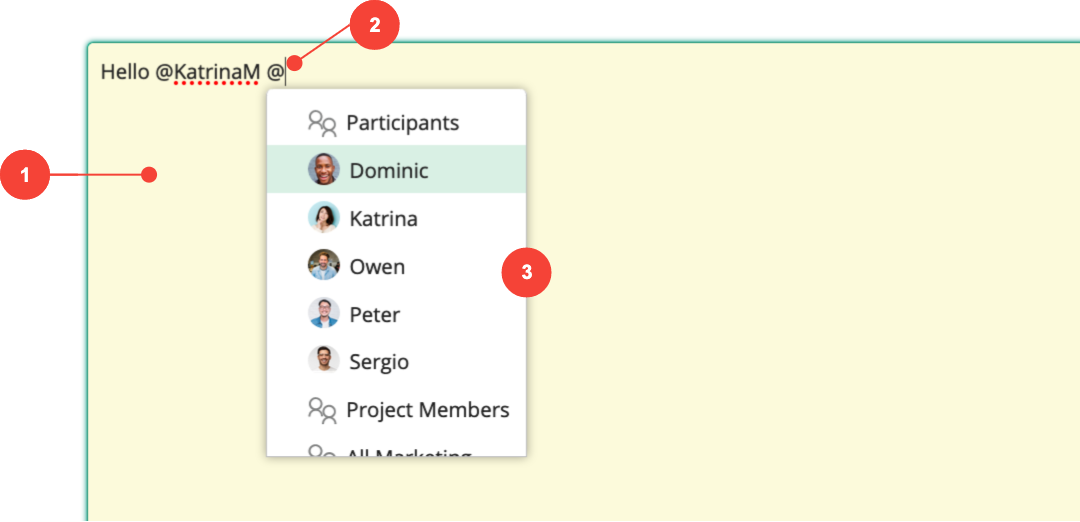Click the All Marketing group icon
The height and width of the screenshot is (522, 1080).
[x=322, y=450]
